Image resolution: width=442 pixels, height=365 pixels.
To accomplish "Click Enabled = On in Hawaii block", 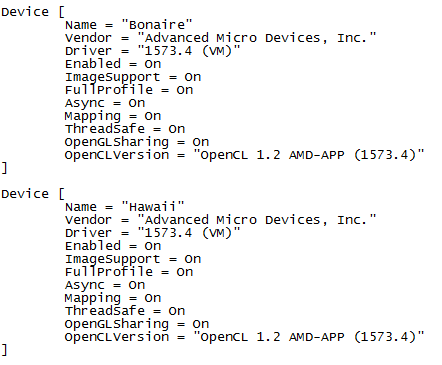I will click(x=113, y=246).
